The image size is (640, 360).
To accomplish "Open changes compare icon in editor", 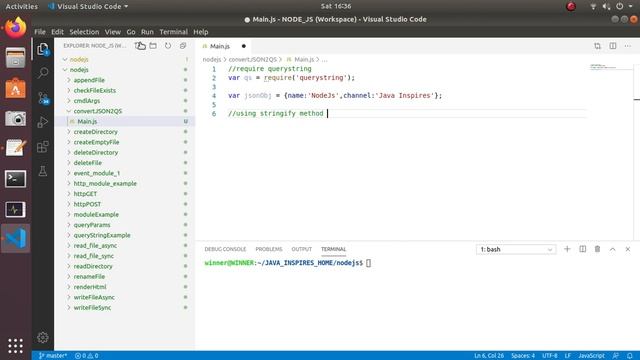I will pos(598,46).
